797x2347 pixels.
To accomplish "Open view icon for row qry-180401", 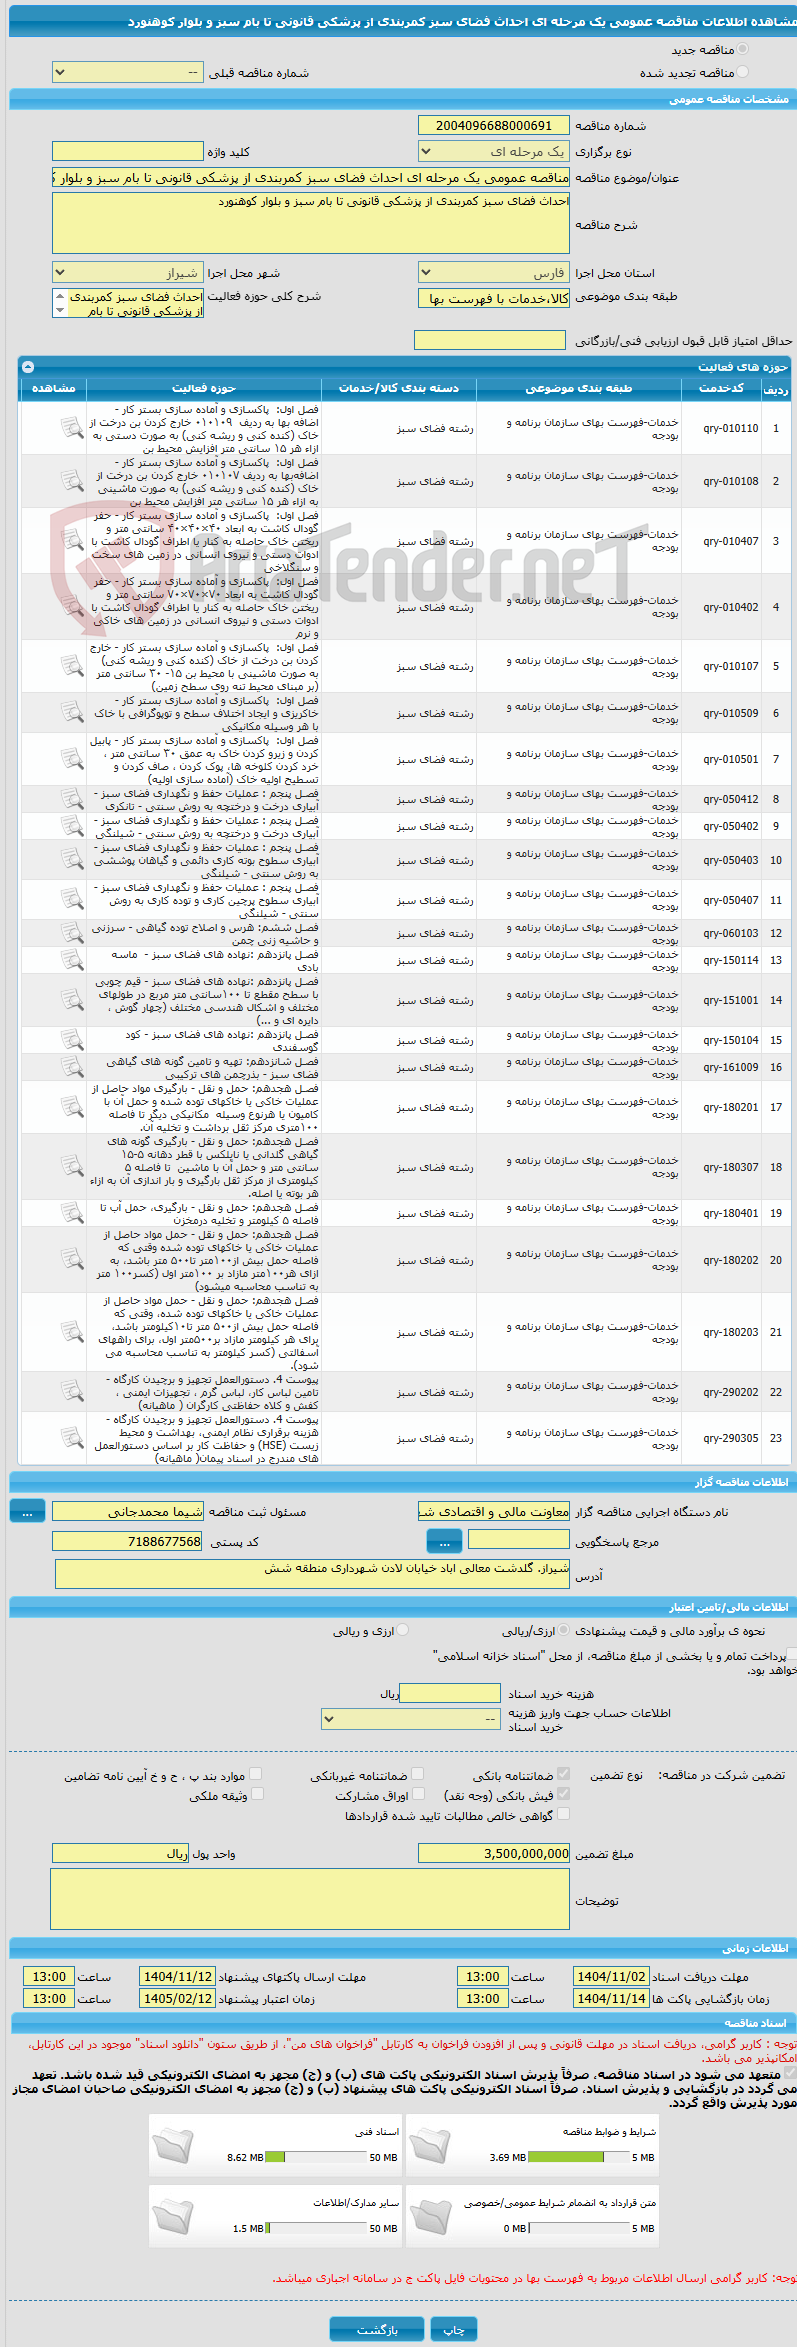I will (x=71, y=1213).
